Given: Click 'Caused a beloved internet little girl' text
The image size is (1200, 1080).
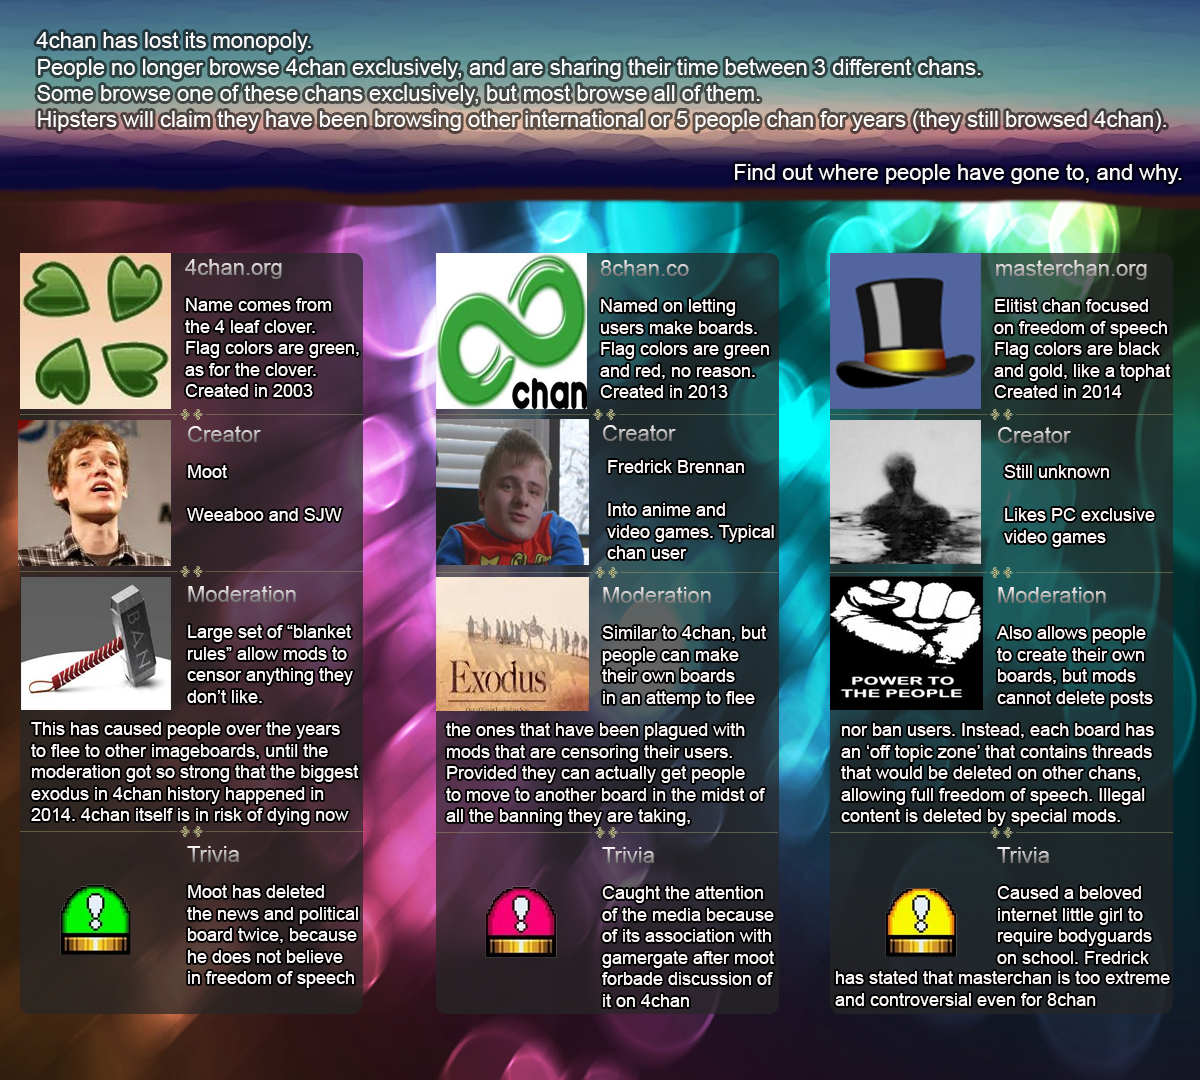Looking at the screenshot, I should 1003,946.
